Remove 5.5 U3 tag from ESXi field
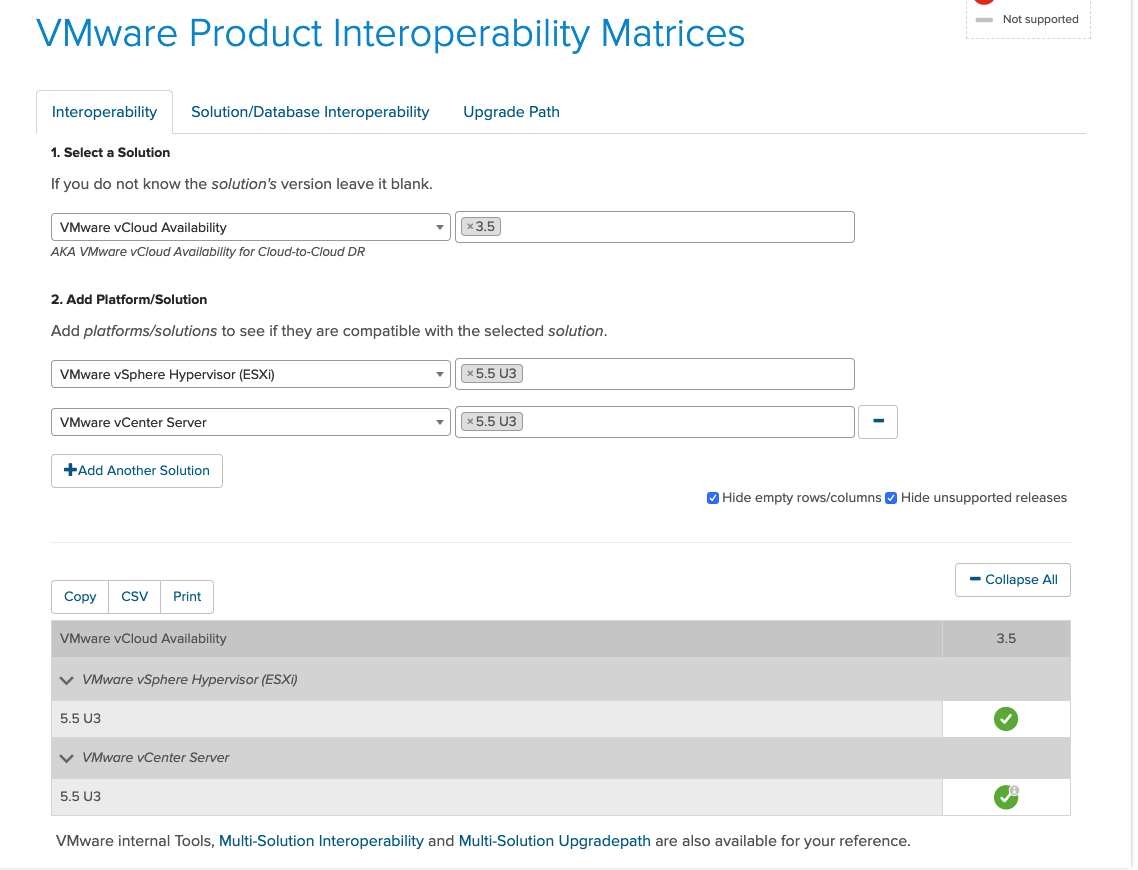Viewport: 1138px width, 870px height. coord(470,374)
